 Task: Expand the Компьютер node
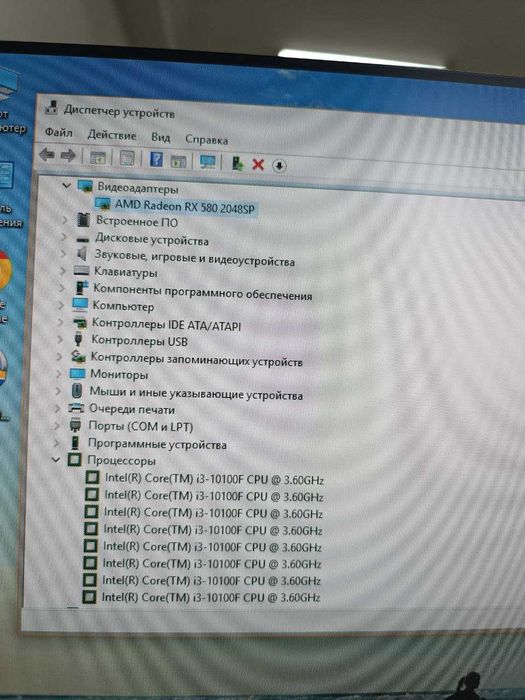(x=61, y=304)
